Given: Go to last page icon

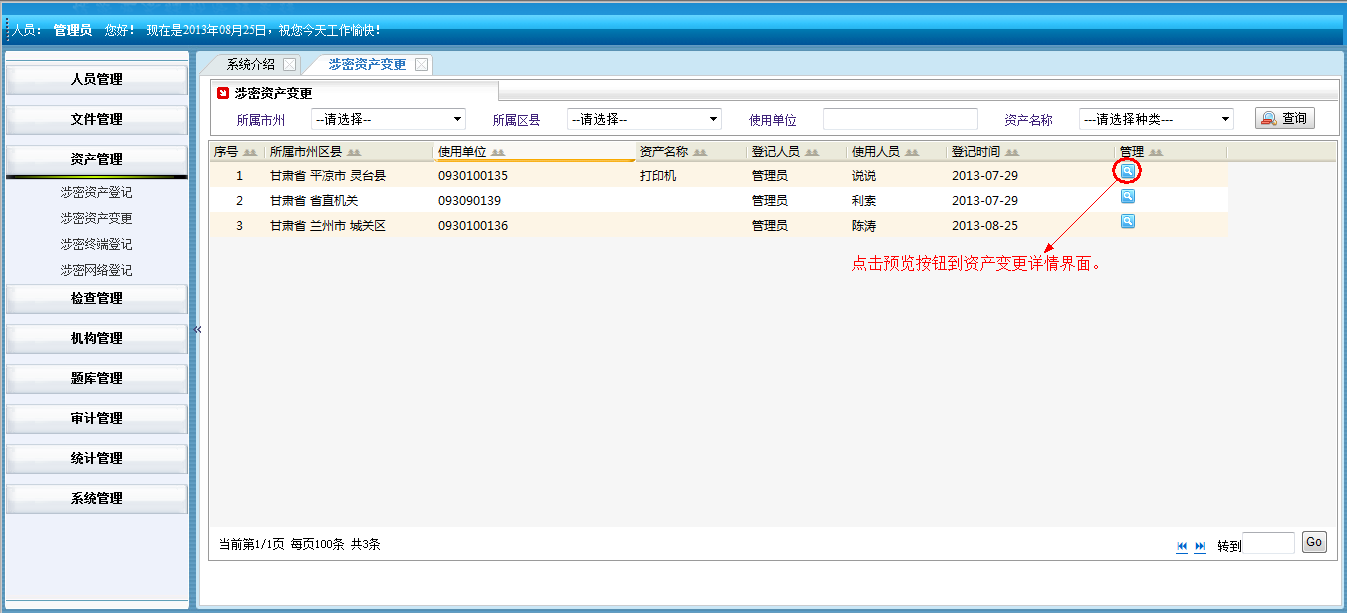Looking at the screenshot, I should (x=1200, y=546).
